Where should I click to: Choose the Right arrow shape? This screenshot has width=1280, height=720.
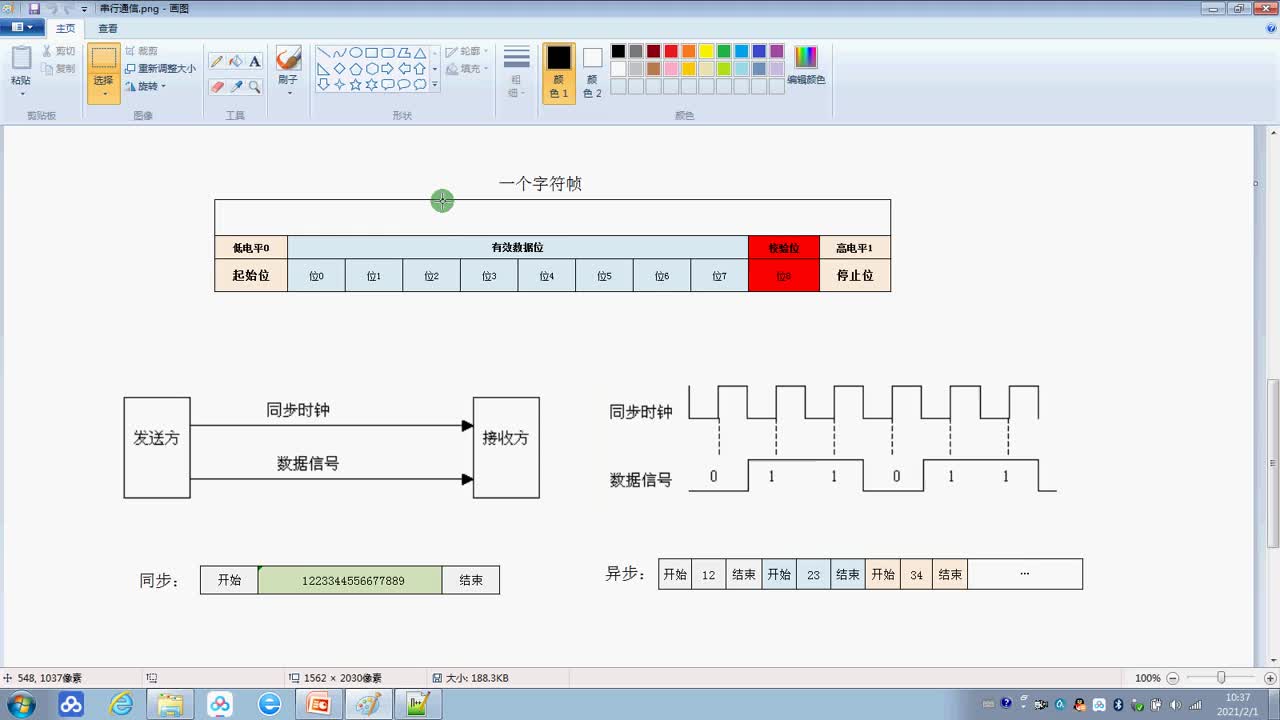(x=387, y=69)
